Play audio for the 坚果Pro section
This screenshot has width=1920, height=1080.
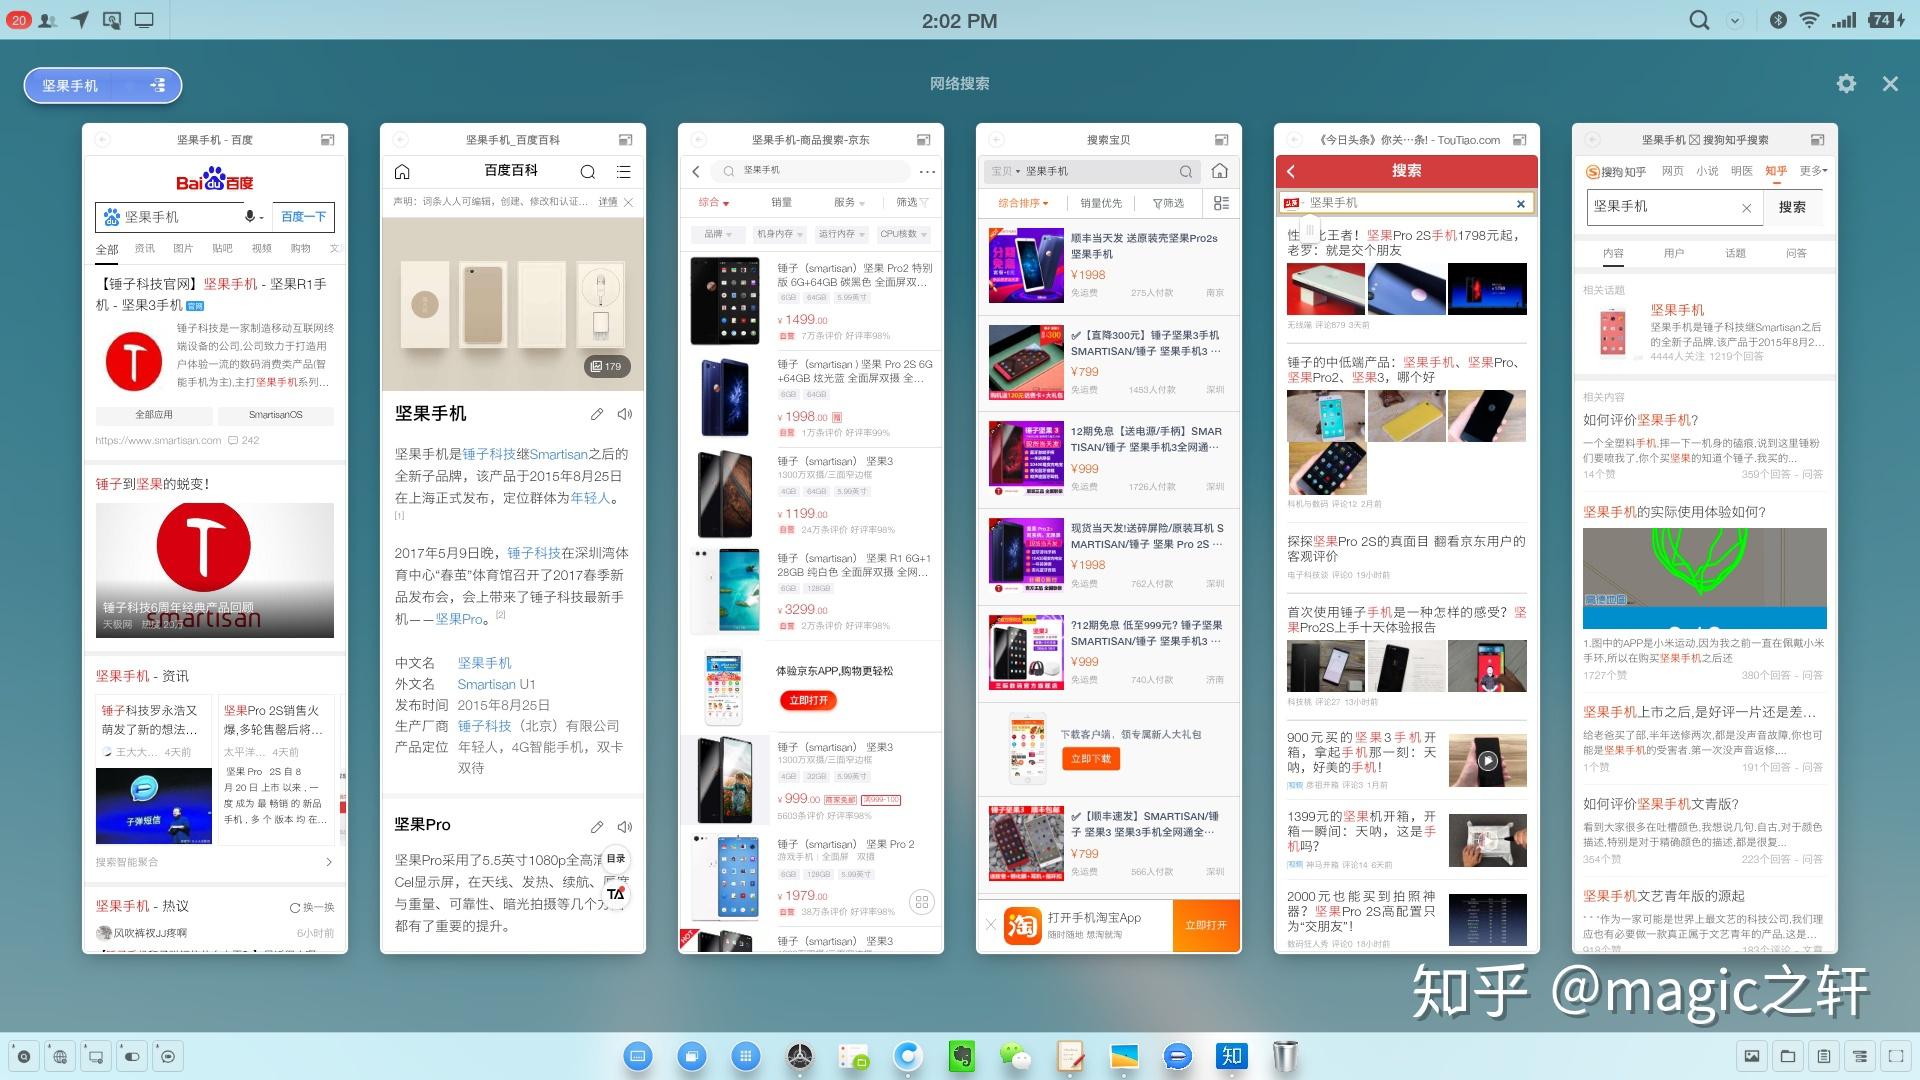pos(625,827)
